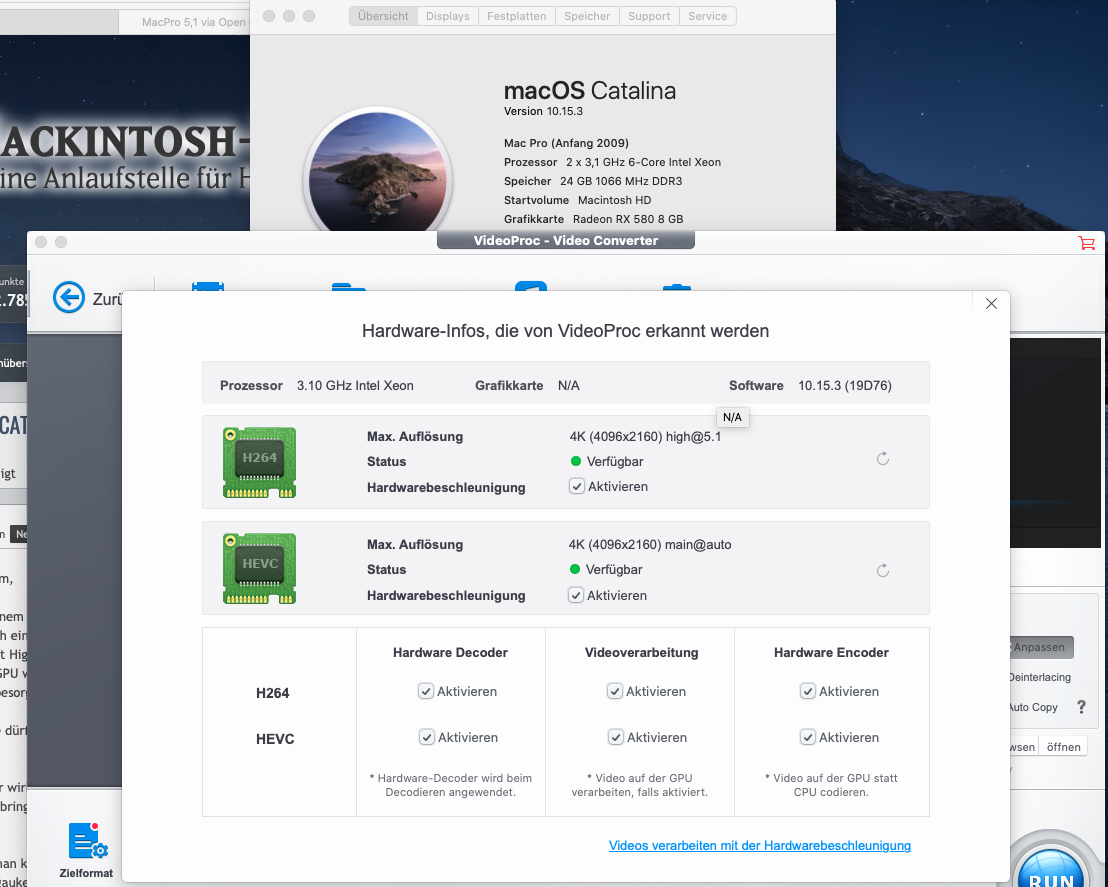1108x887 pixels.
Task: Toggle H264 Hardware Encoder checkbox
Action: [x=808, y=691]
